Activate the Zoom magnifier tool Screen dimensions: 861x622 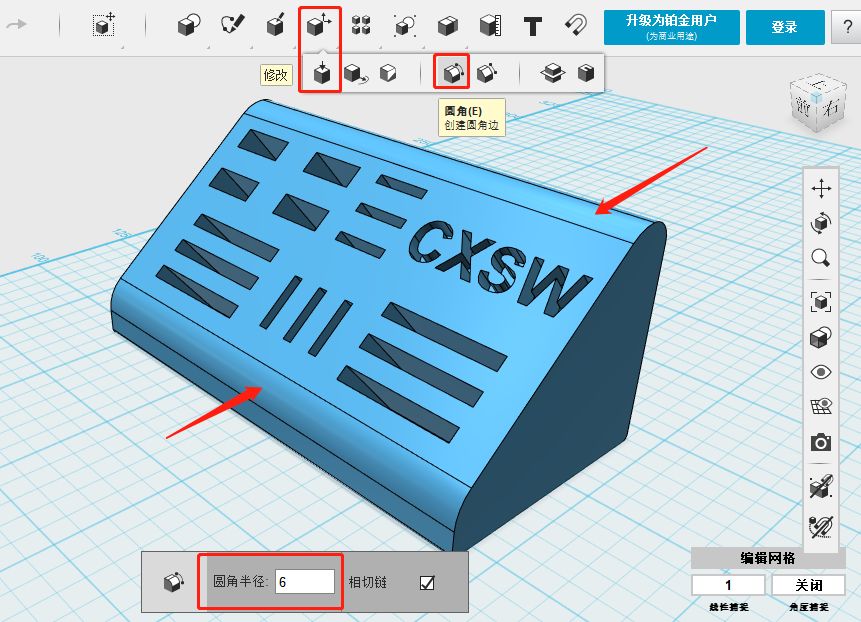(x=821, y=257)
